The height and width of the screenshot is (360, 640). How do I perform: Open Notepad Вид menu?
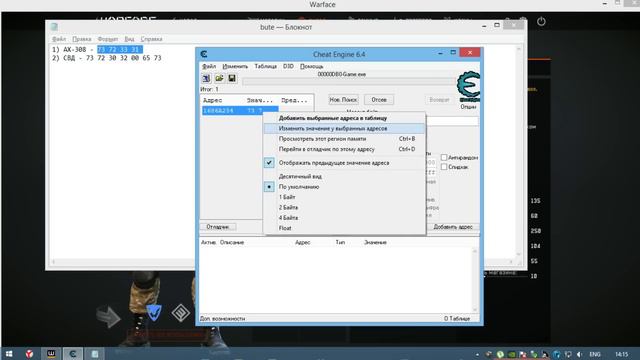pos(129,39)
